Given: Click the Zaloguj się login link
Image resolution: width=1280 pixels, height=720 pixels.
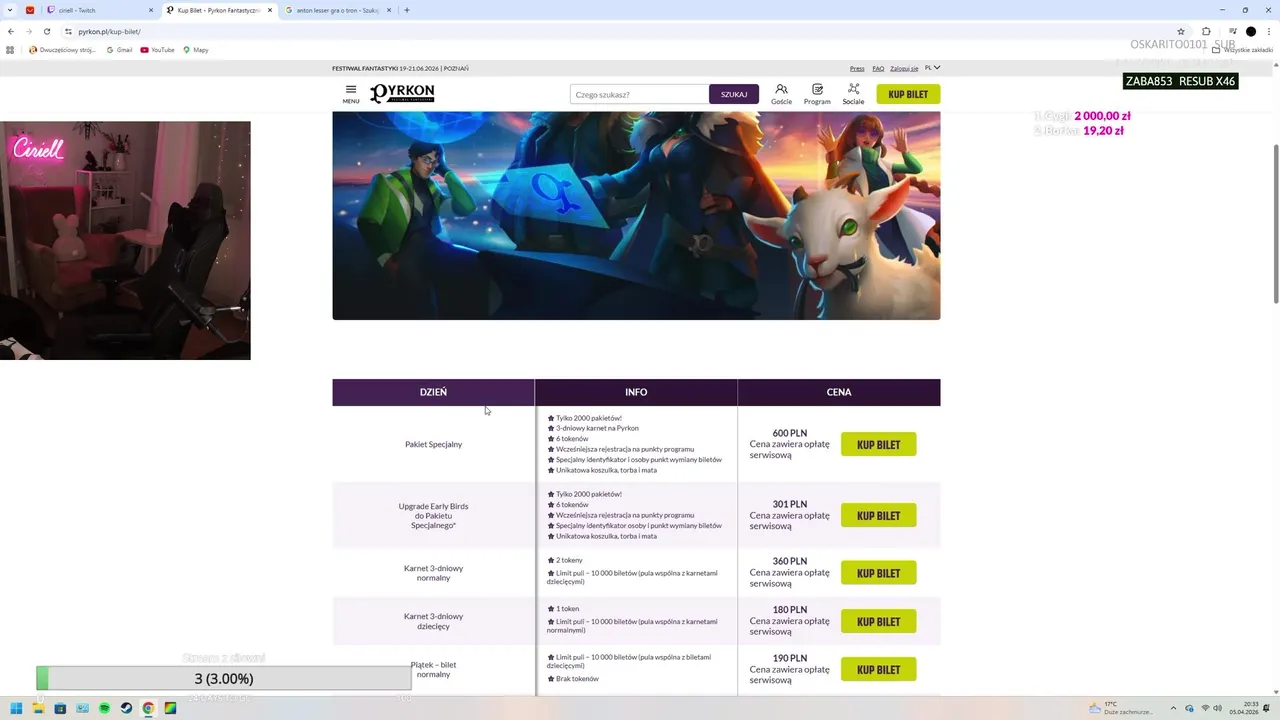Looking at the screenshot, I should click(904, 68).
